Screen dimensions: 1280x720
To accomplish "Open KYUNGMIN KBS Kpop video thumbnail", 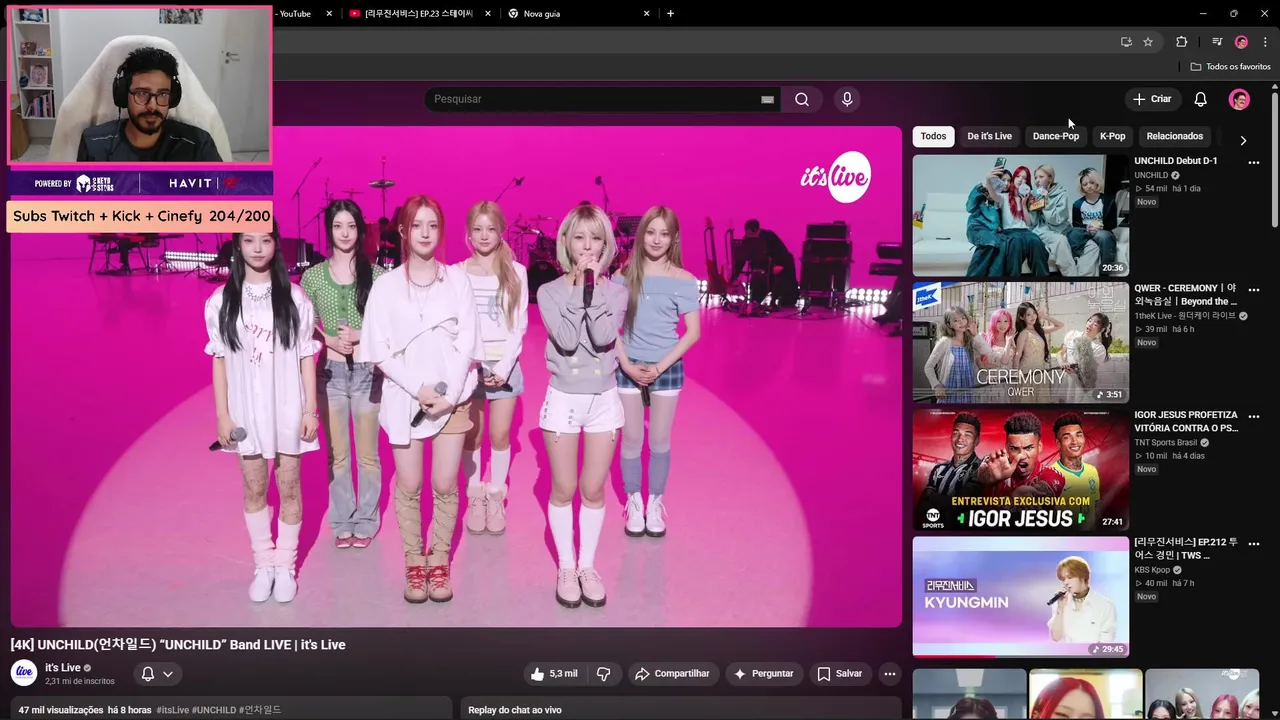I will point(1020,597).
